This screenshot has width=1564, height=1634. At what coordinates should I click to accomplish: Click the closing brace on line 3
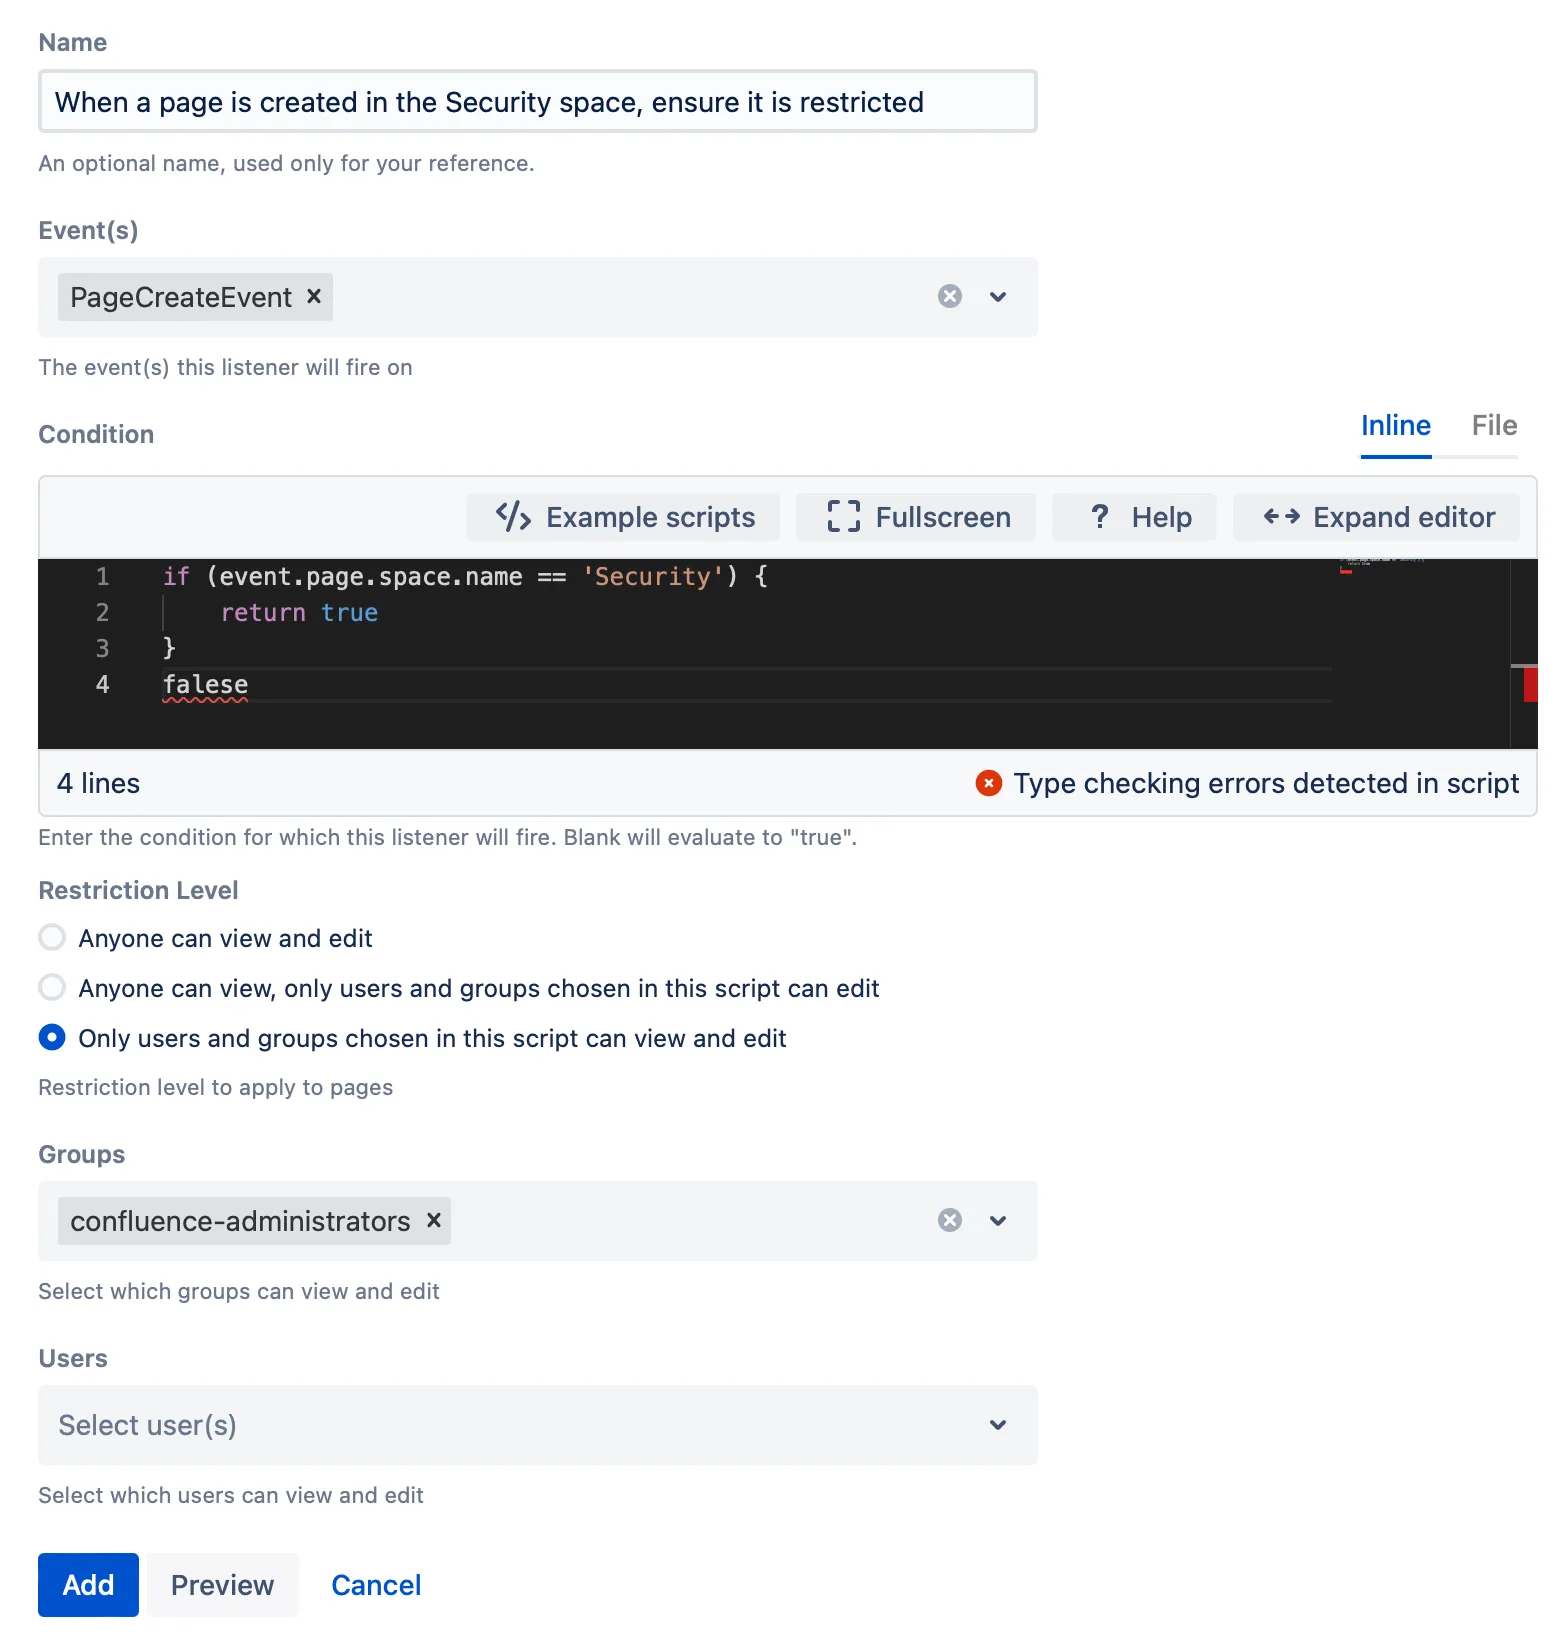pos(169,649)
